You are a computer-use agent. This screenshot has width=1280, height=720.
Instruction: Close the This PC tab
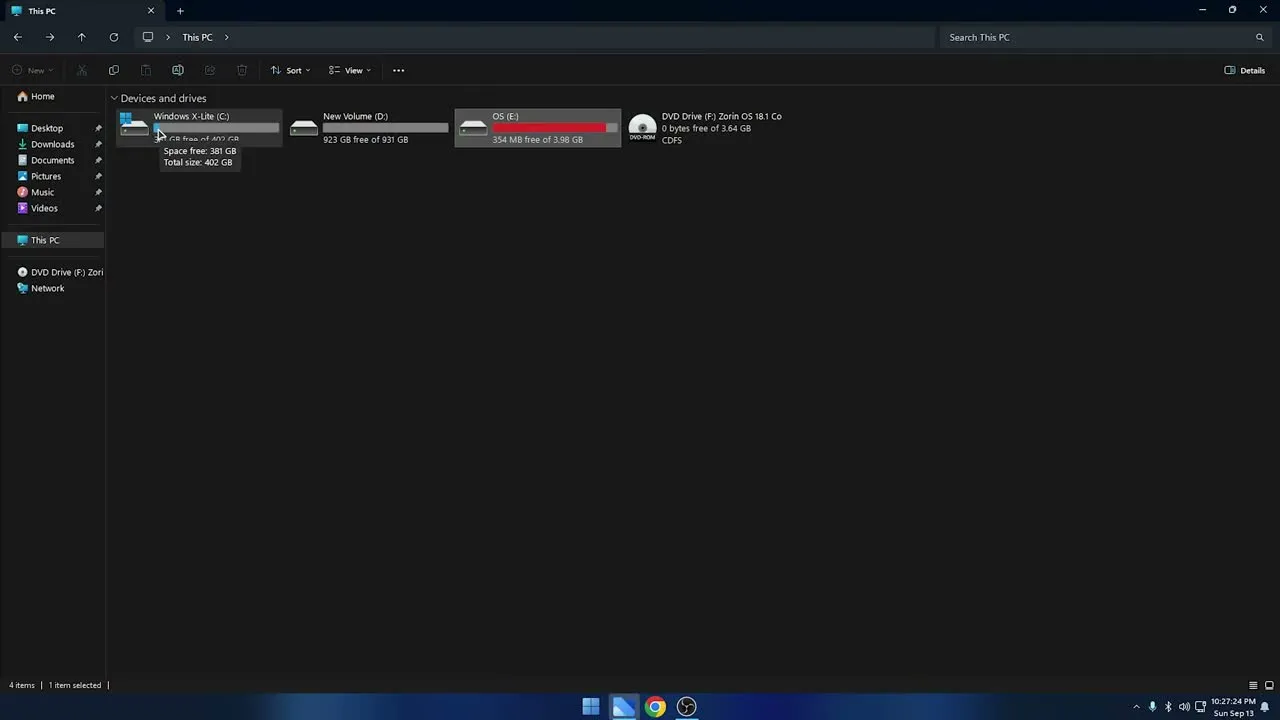click(151, 11)
